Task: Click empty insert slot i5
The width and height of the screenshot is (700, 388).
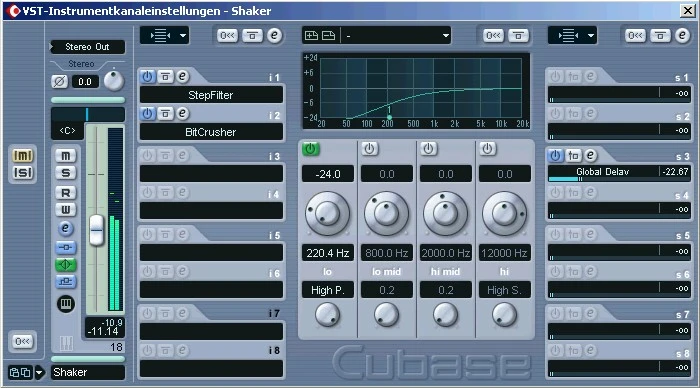Action: pyautogui.click(x=211, y=253)
